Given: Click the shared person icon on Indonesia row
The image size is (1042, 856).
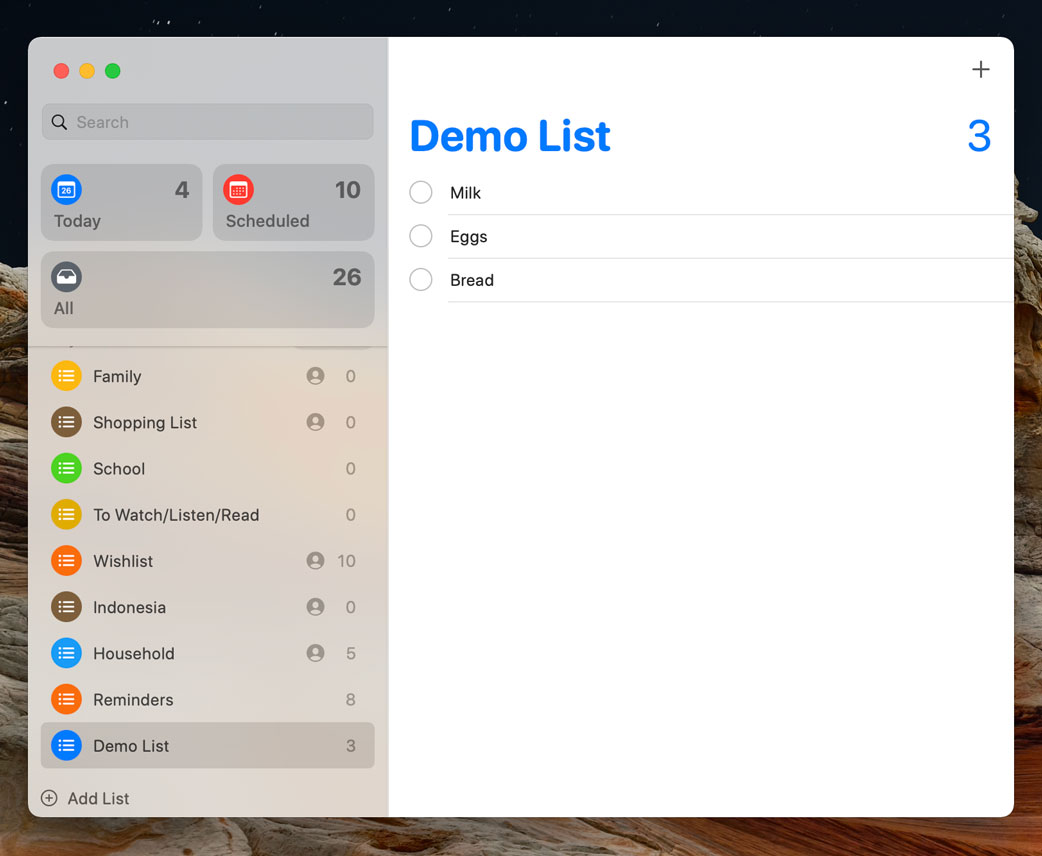Looking at the screenshot, I should tap(316, 607).
